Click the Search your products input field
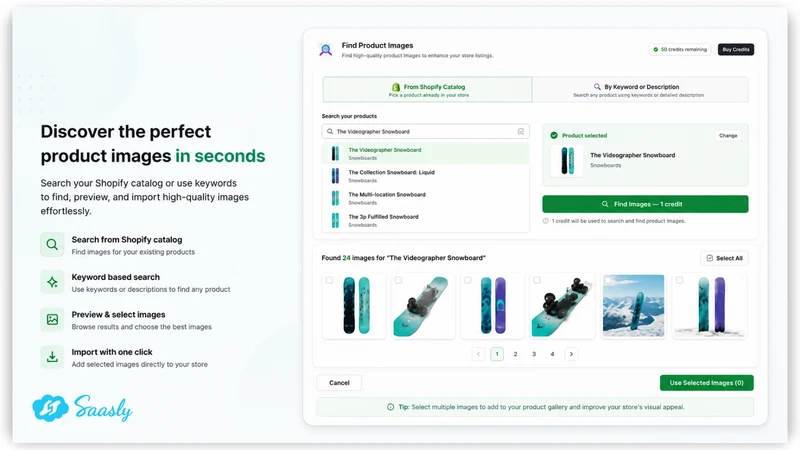 tap(426, 132)
